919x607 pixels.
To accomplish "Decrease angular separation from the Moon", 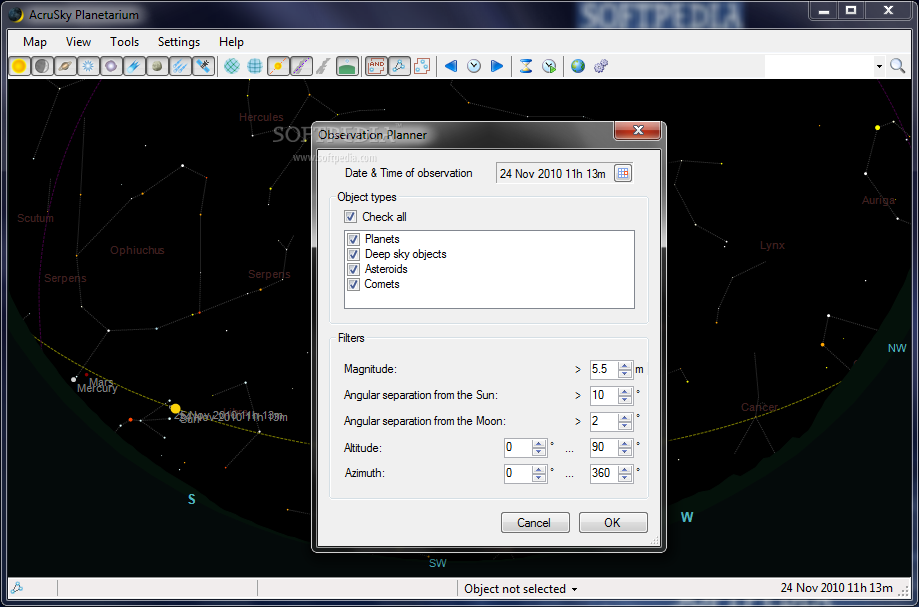I will [x=625, y=425].
